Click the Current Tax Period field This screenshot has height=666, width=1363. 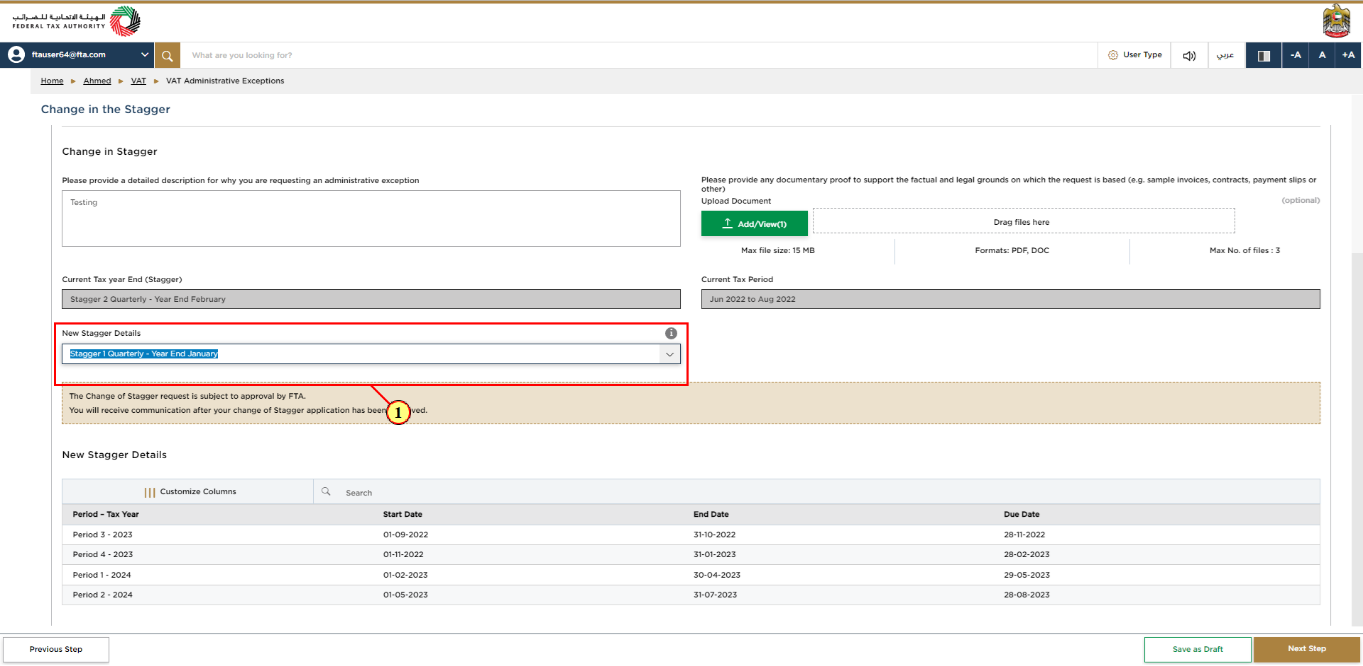1010,299
